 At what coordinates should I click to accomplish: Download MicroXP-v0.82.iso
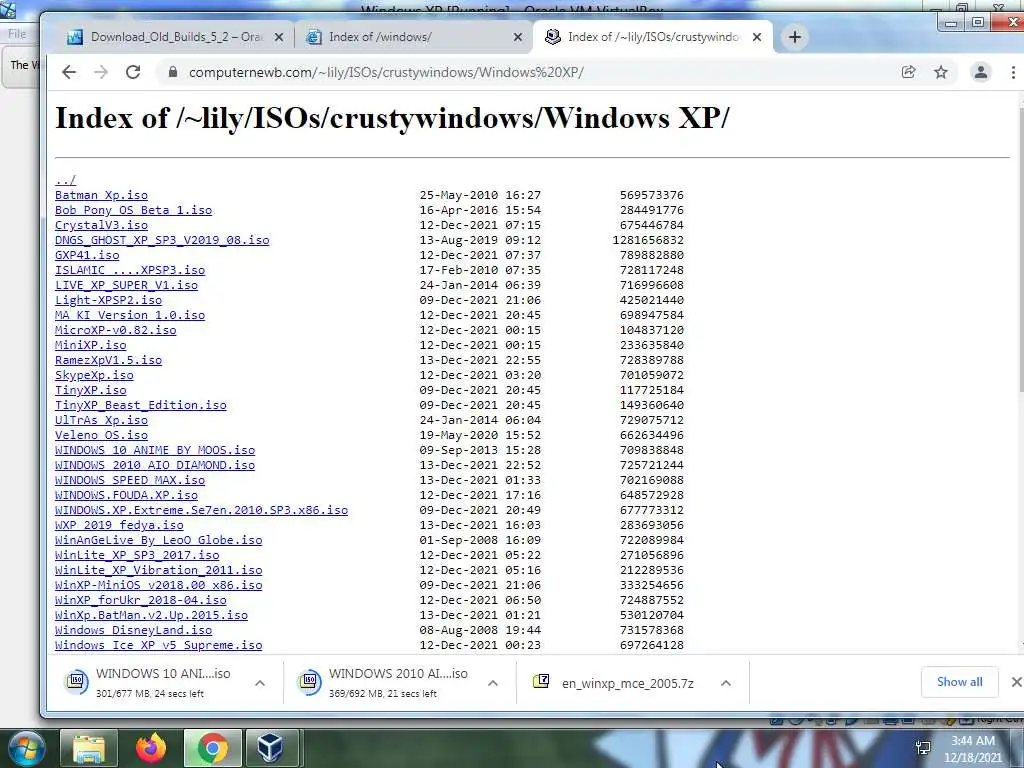pyautogui.click(x=116, y=330)
